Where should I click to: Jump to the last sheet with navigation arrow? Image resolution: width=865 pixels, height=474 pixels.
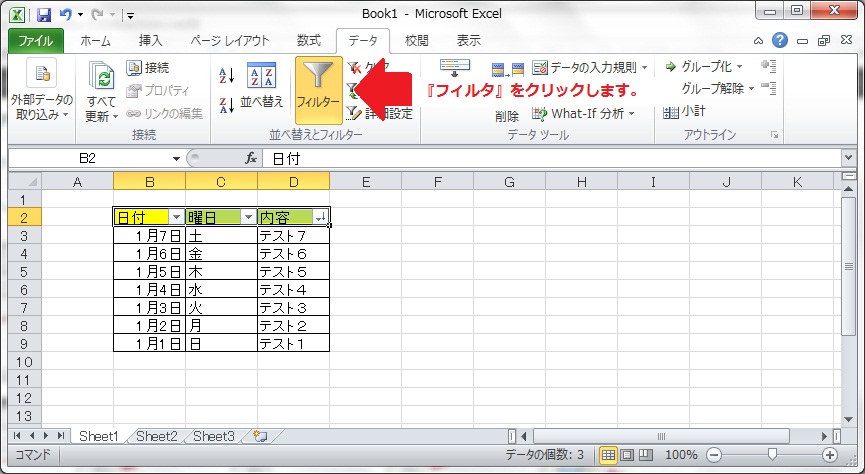point(61,436)
